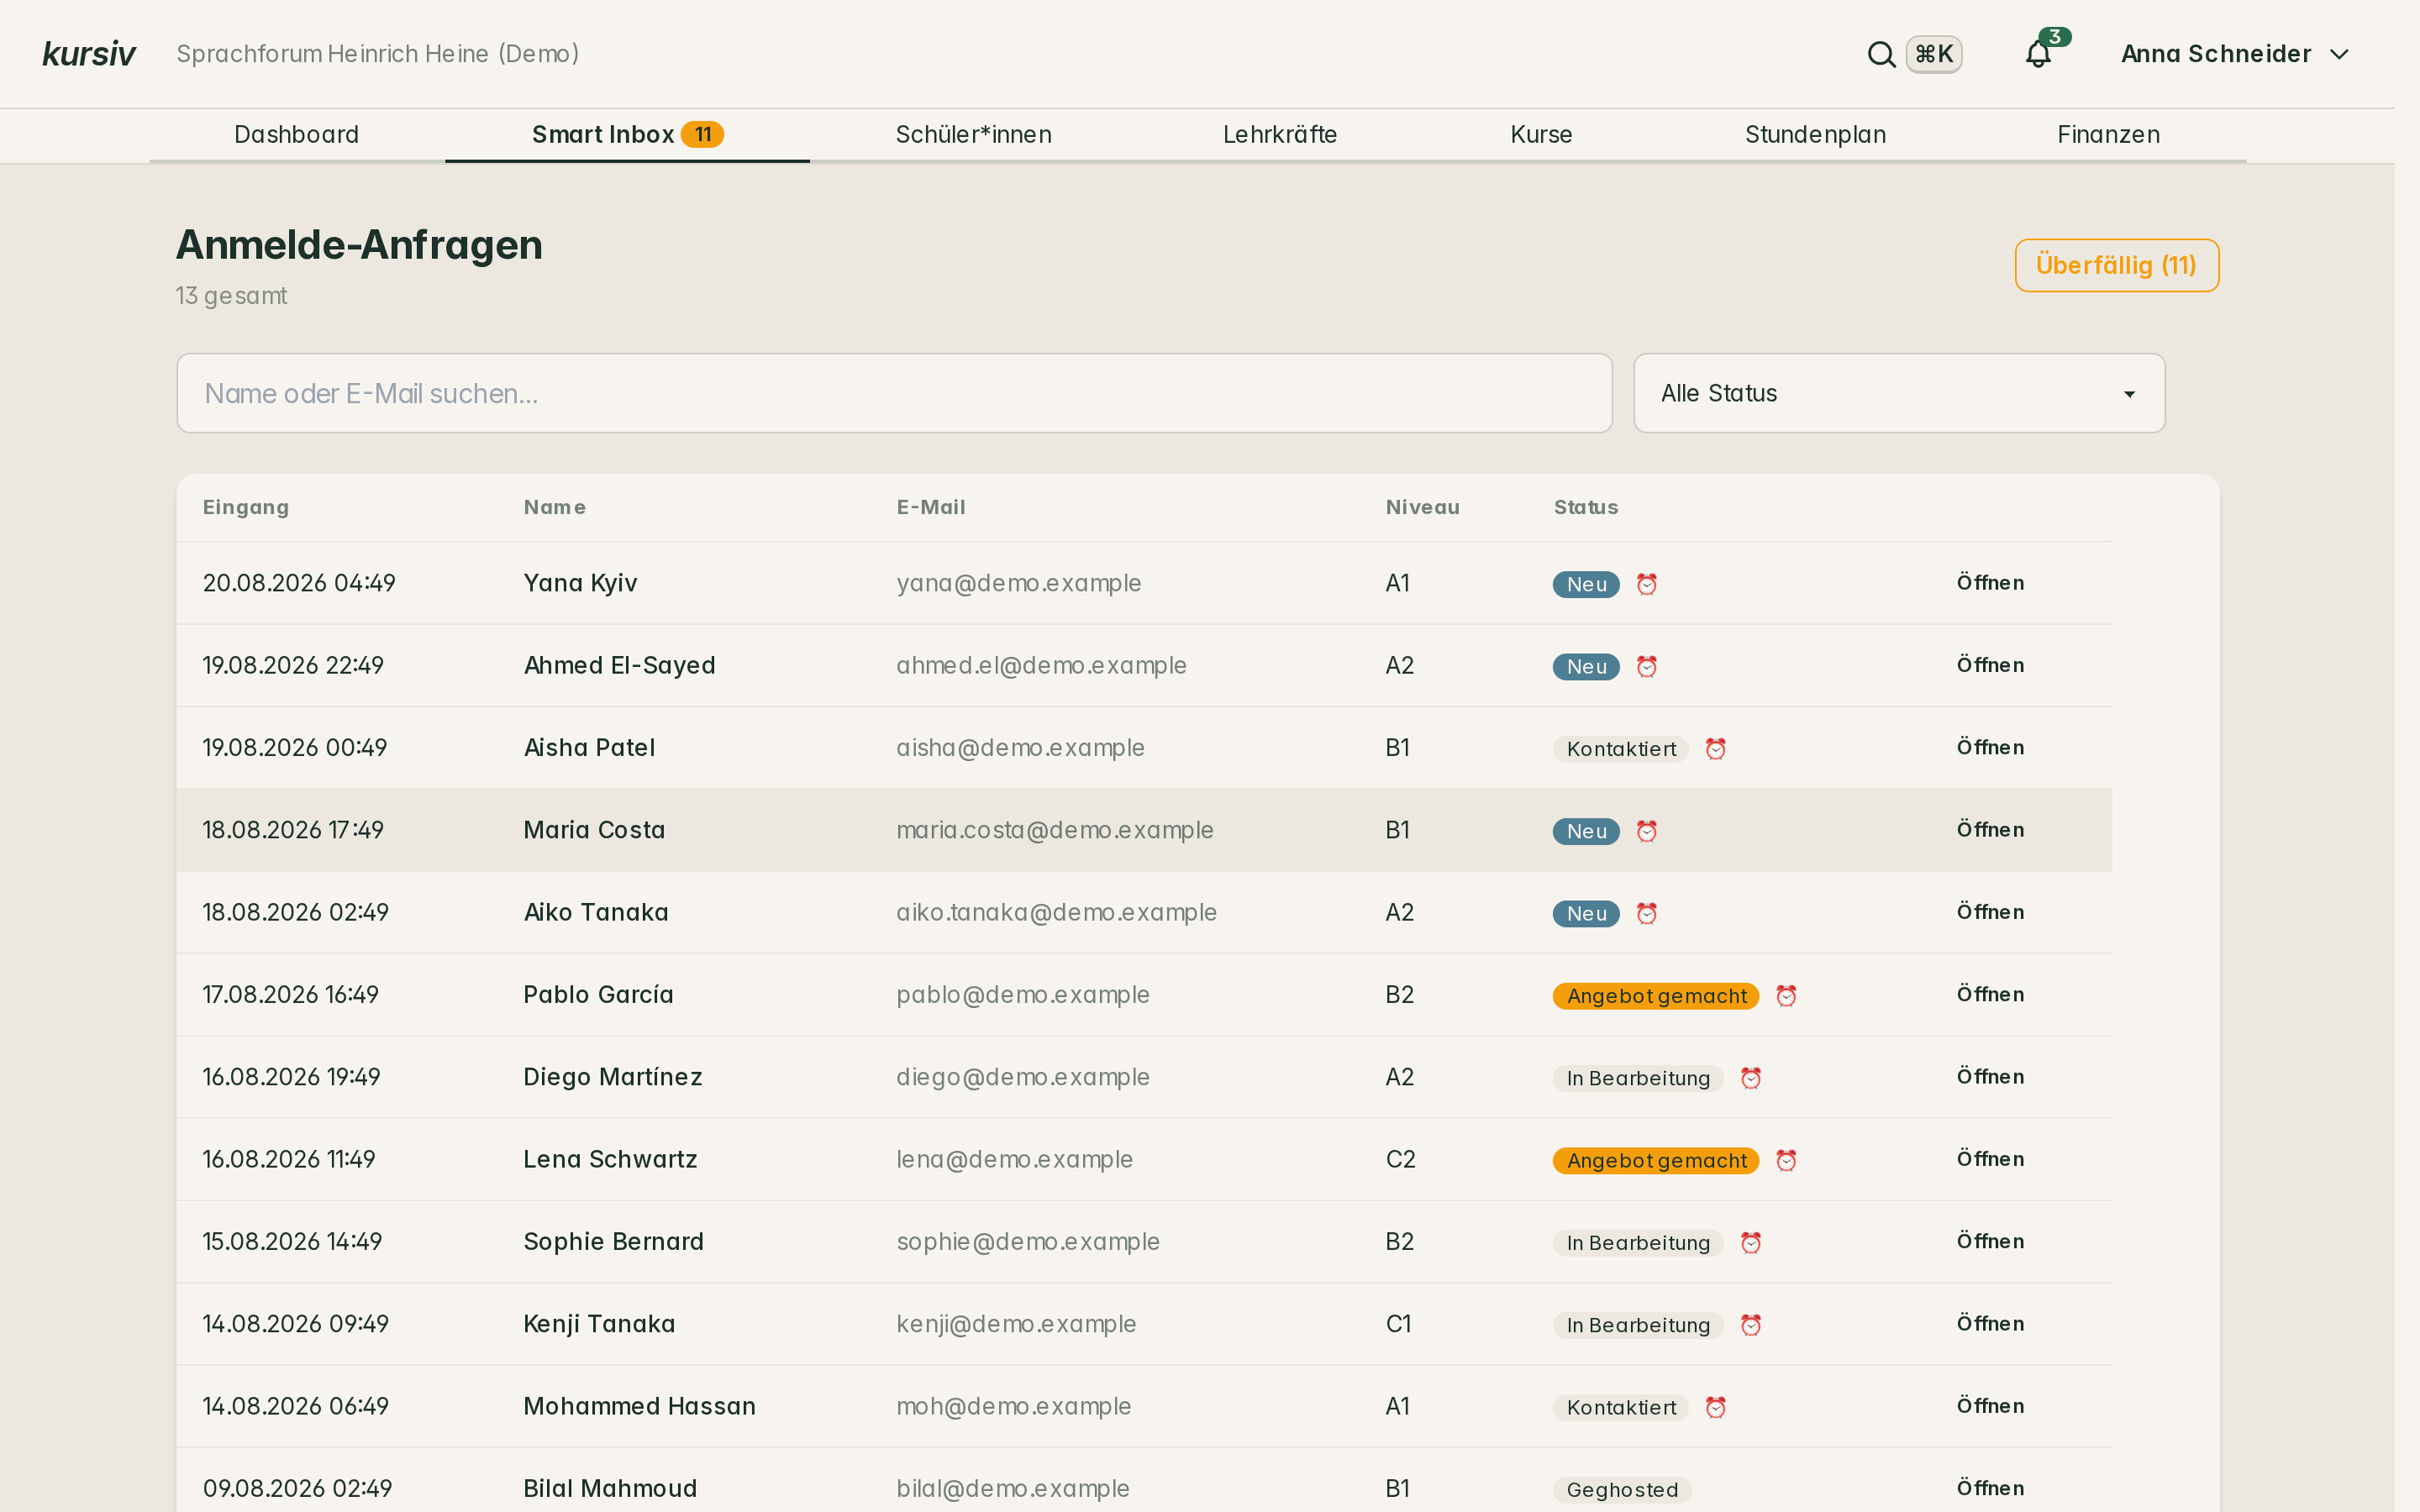Image resolution: width=2420 pixels, height=1512 pixels.
Task: Go to the Dashboard tab
Action: click(x=297, y=135)
